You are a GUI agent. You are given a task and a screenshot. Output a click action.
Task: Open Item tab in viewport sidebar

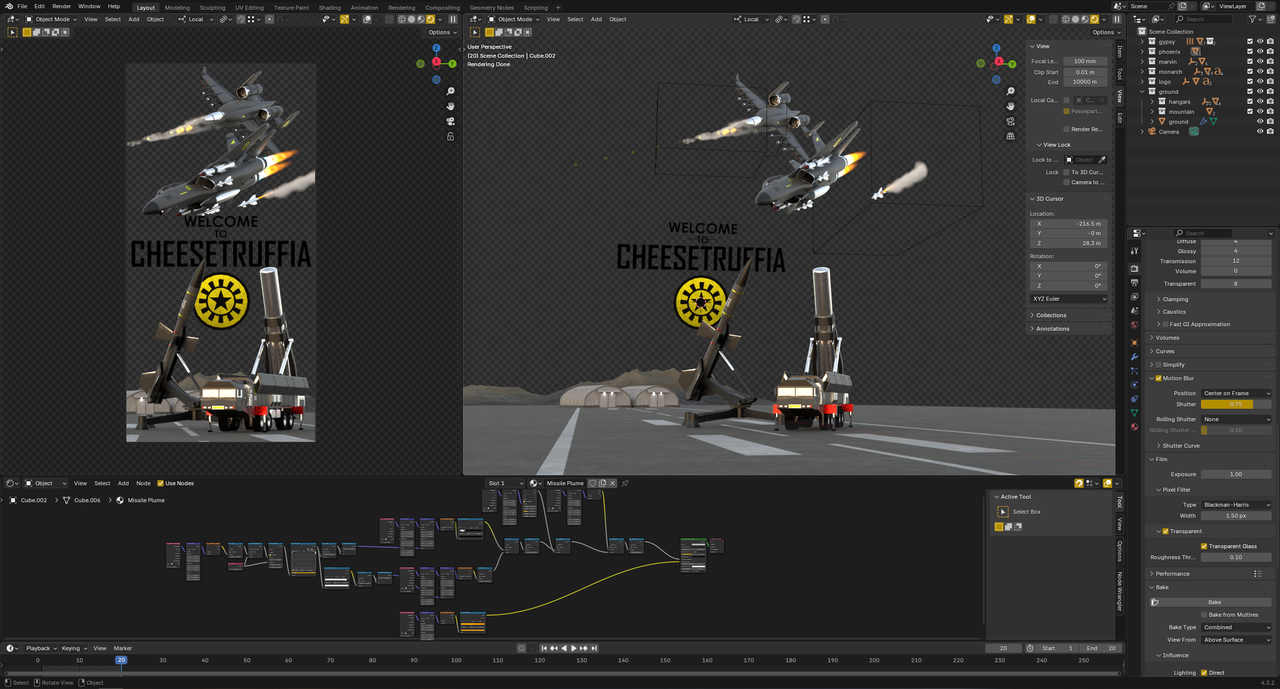click(1119, 53)
